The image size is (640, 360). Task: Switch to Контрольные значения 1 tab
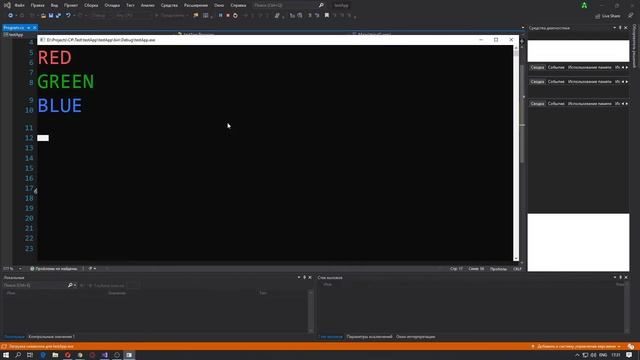coord(51,337)
